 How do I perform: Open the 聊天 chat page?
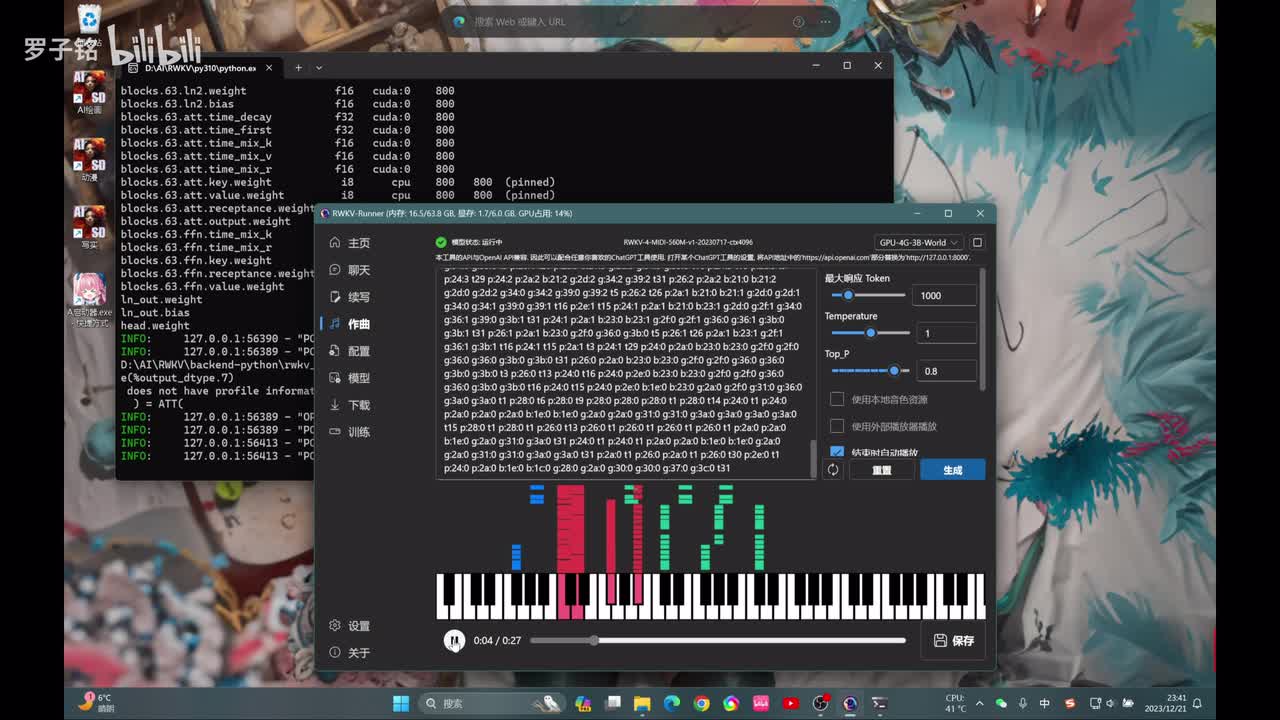(350, 270)
